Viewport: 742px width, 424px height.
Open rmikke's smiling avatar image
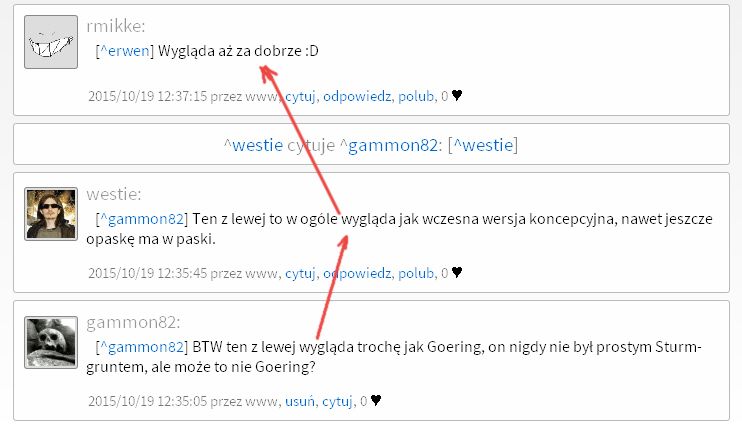point(51,42)
